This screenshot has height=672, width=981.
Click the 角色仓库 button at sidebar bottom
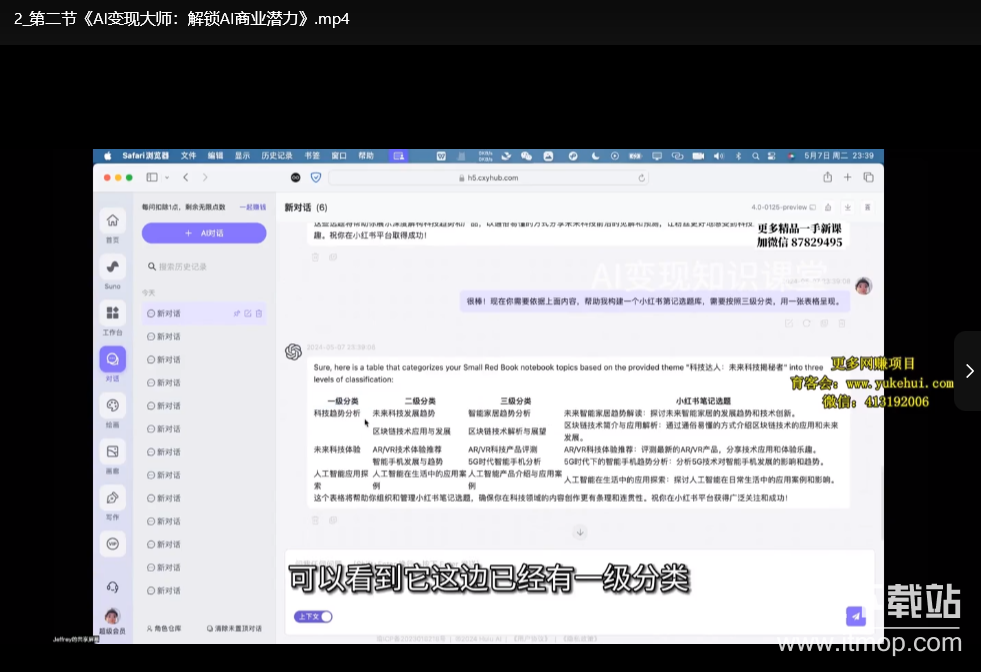point(164,628)
